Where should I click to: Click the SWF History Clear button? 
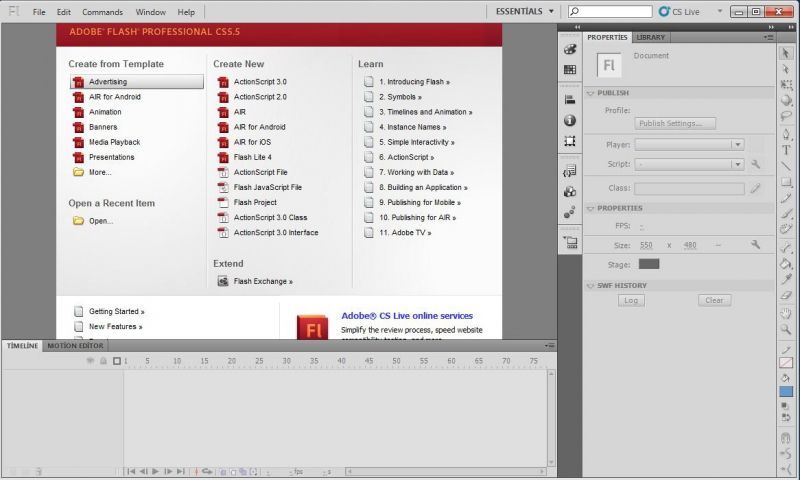(x=714, y=300)
